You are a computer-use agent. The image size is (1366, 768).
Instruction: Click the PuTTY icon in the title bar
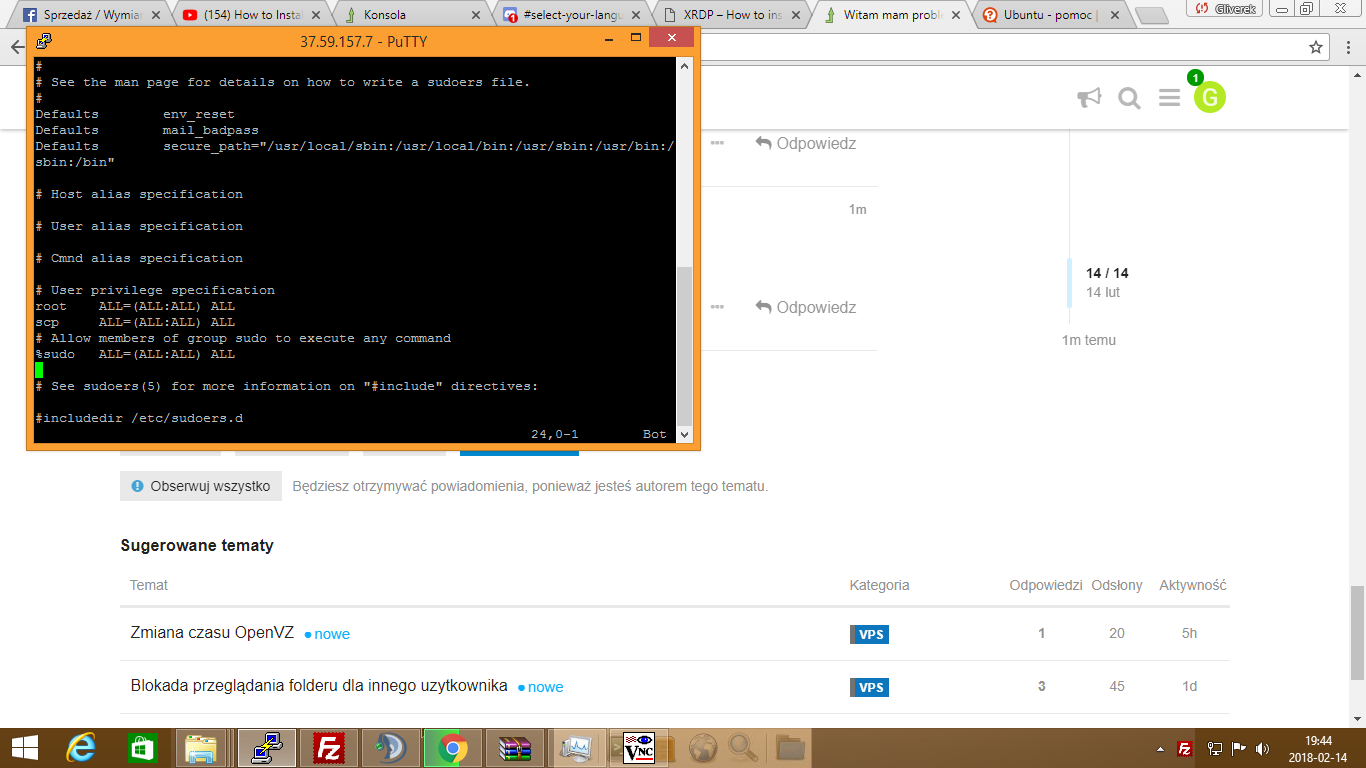pos(43,41)
